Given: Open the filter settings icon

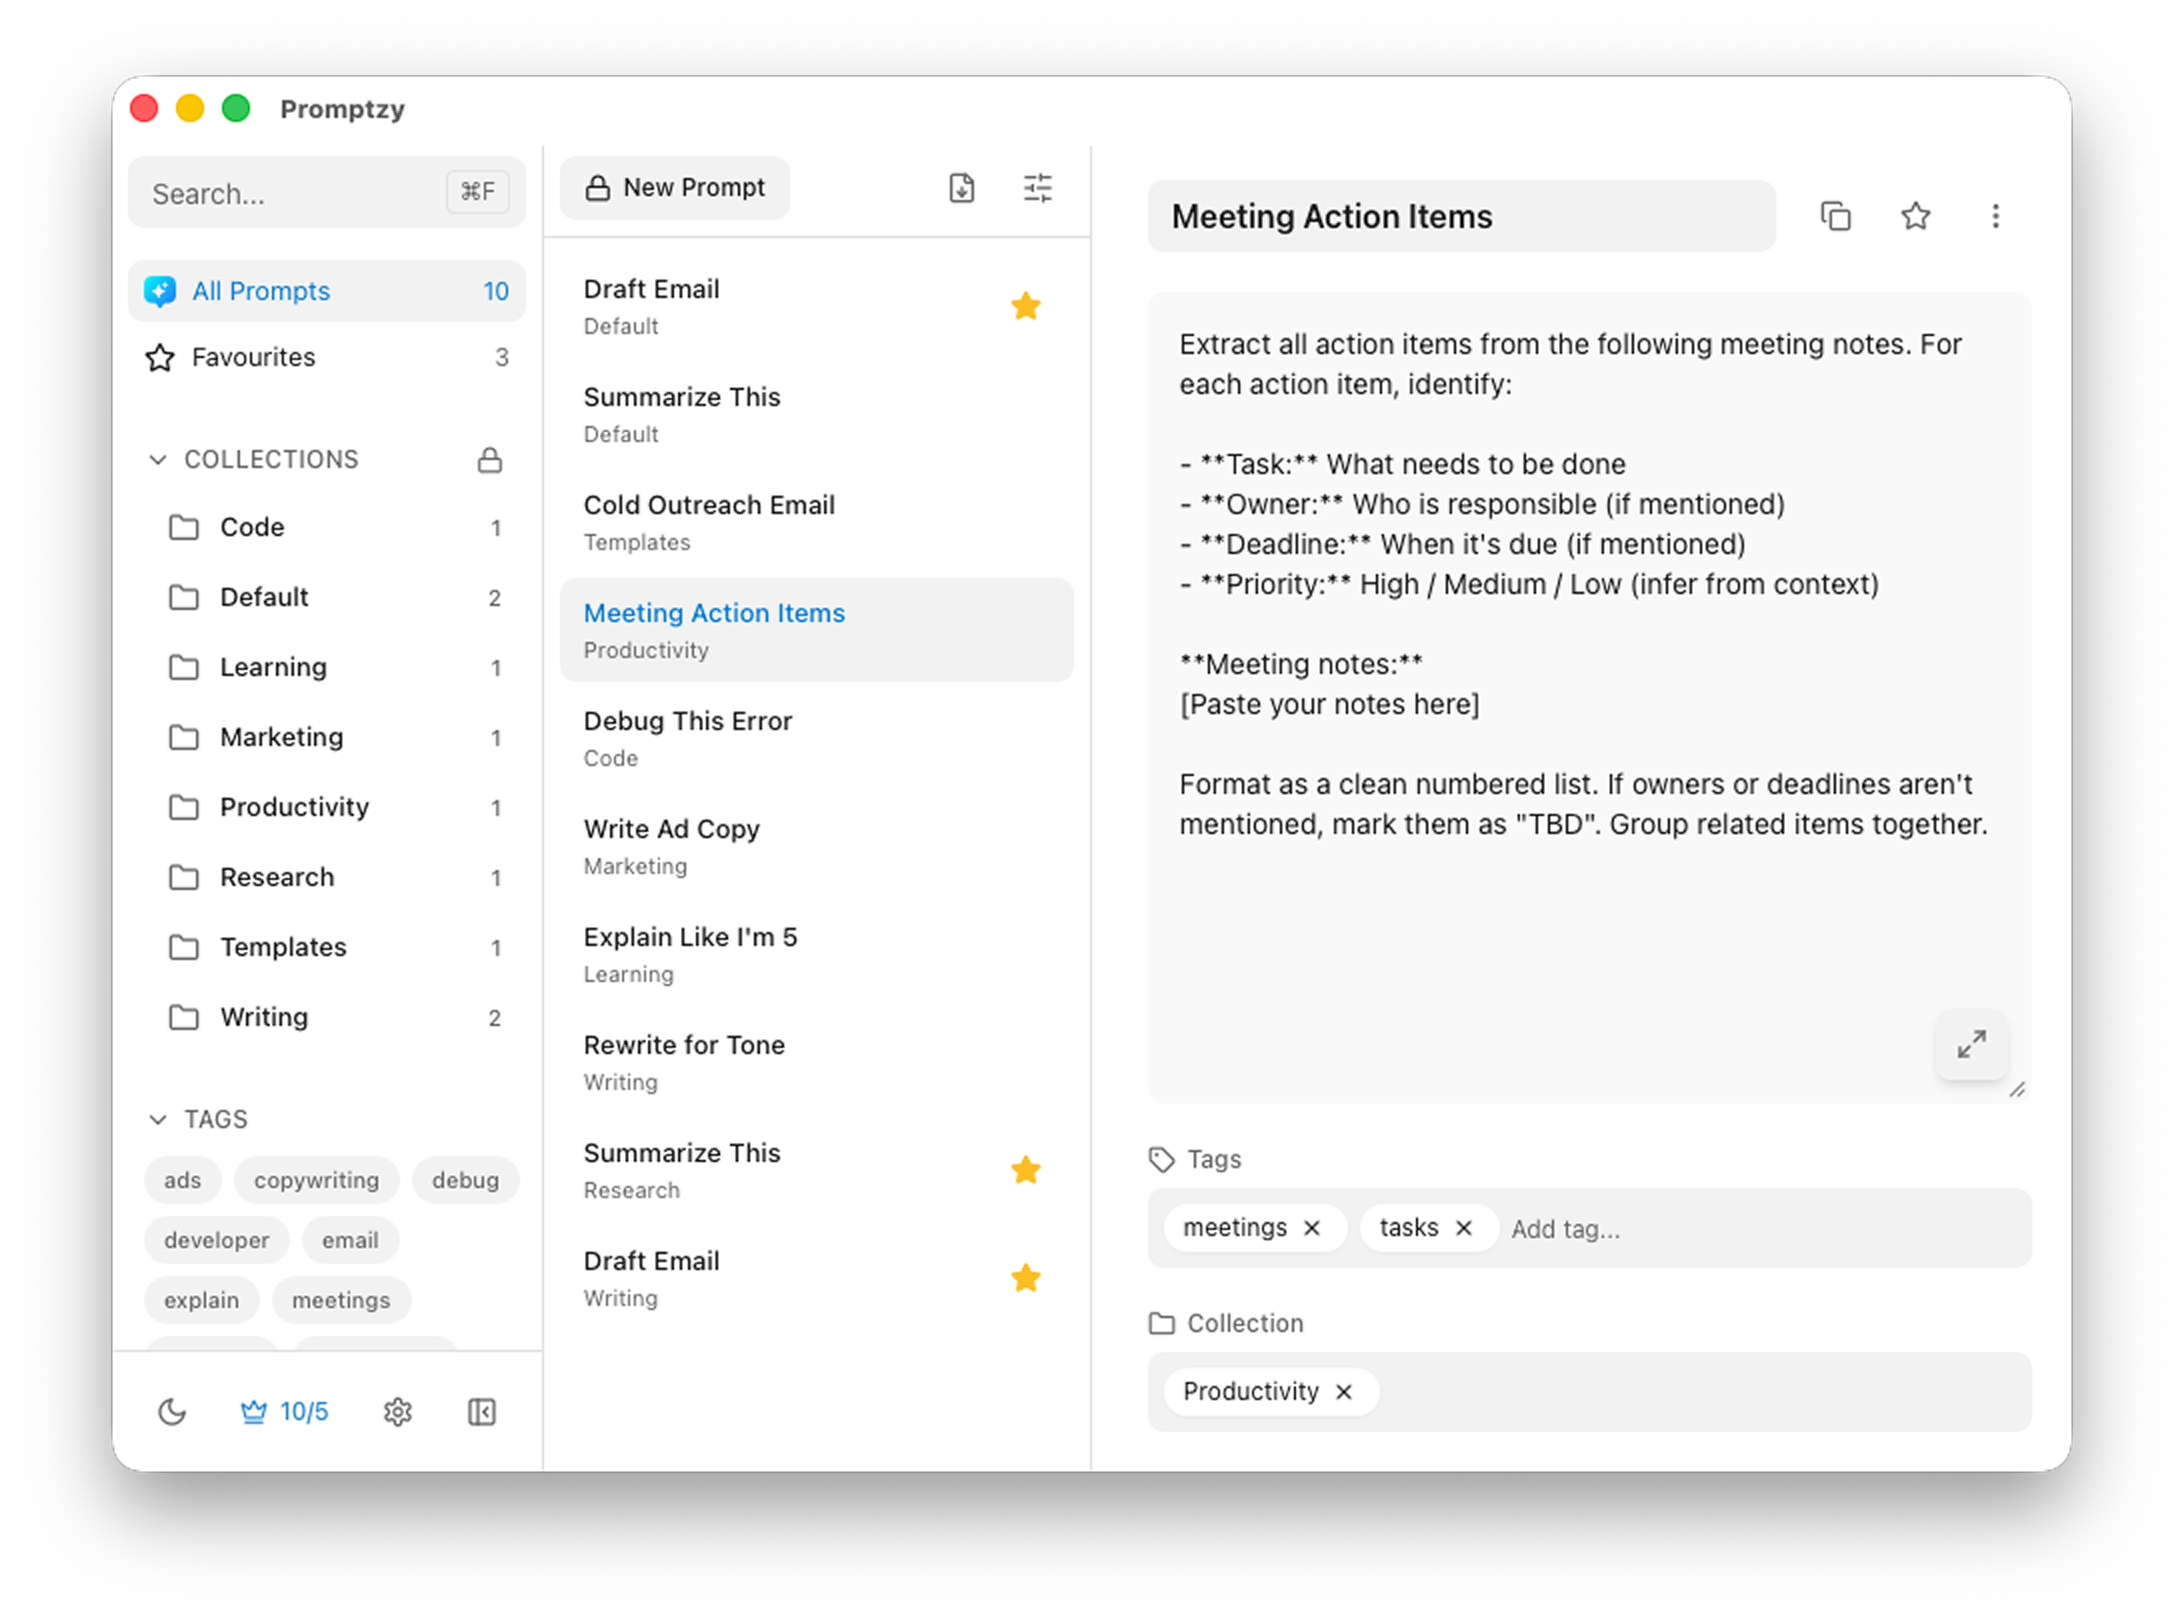Looking at the screenshot, I should pyautogui.click(x=1038, y=188).
